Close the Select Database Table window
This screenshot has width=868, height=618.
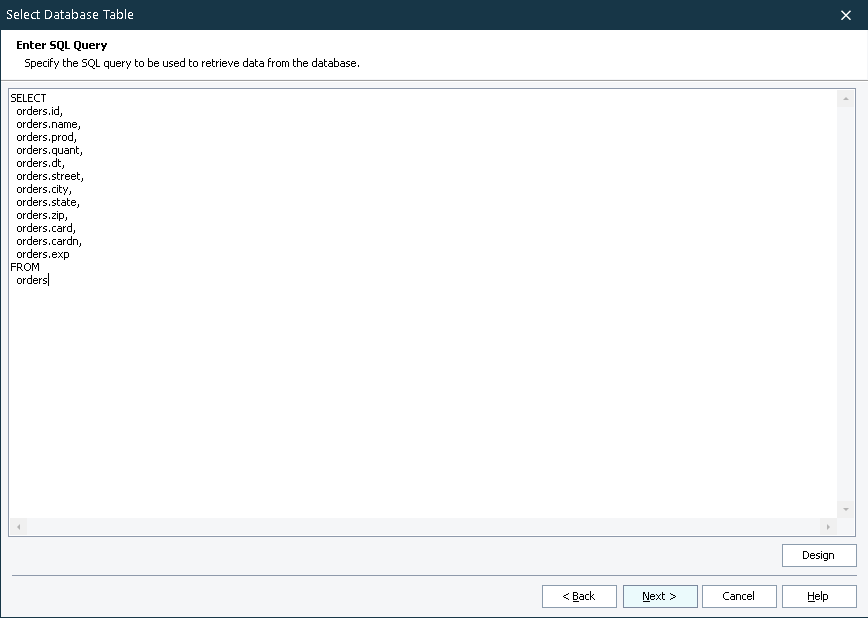point(845,15)
